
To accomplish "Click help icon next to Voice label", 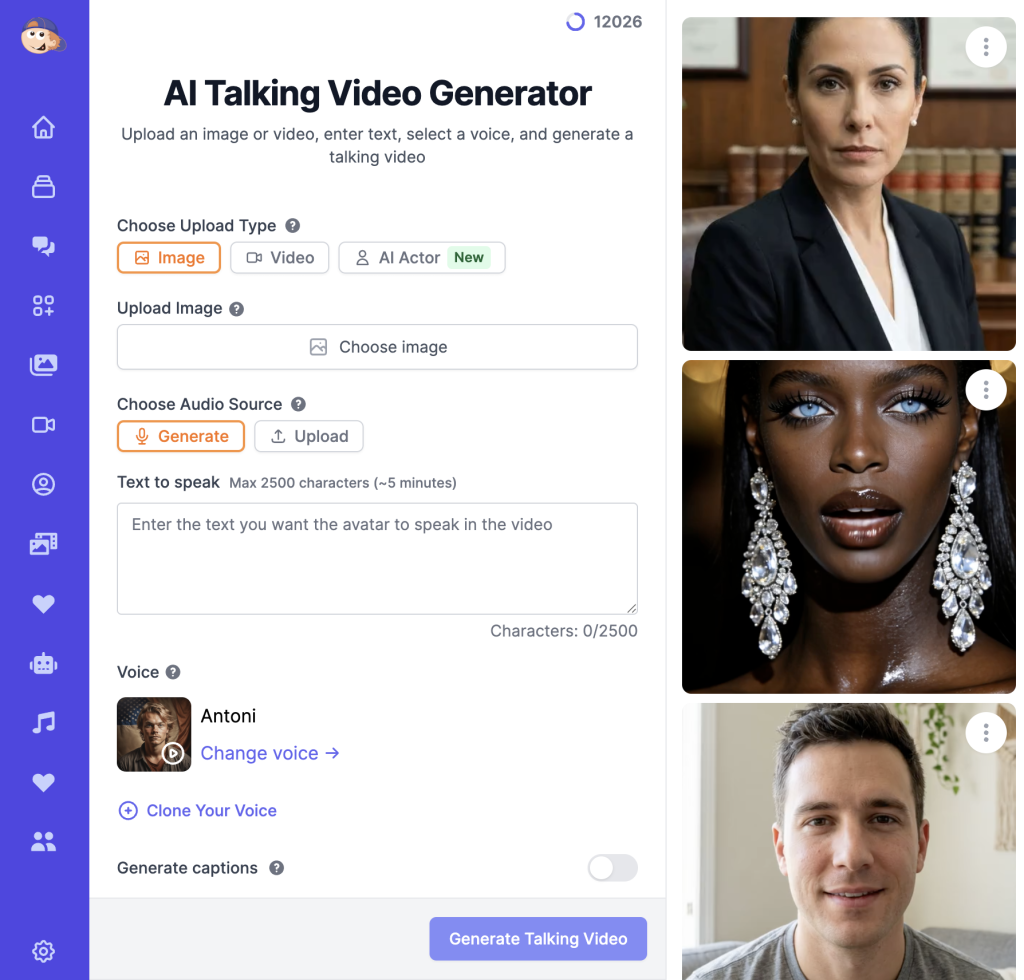I will (173, 672).
